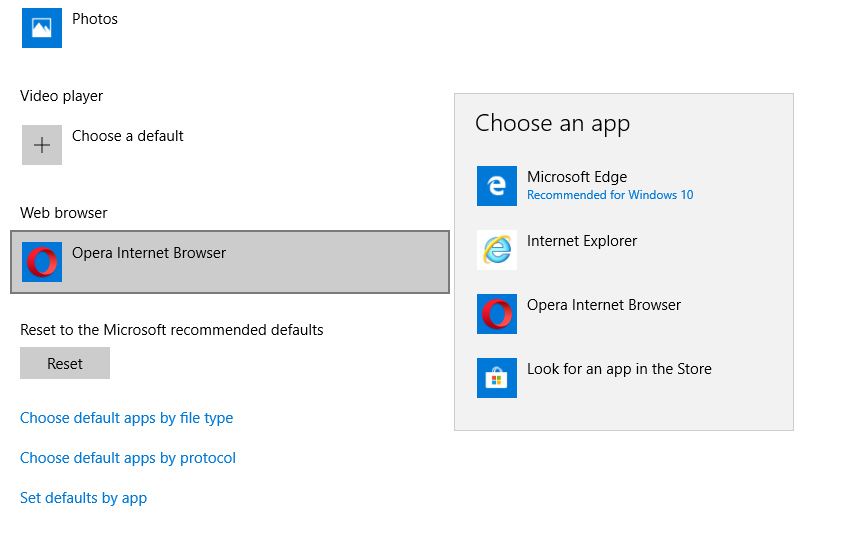Choose Look for an app in the Store
This screenshot has height=536, width=844.
[619, 369]
